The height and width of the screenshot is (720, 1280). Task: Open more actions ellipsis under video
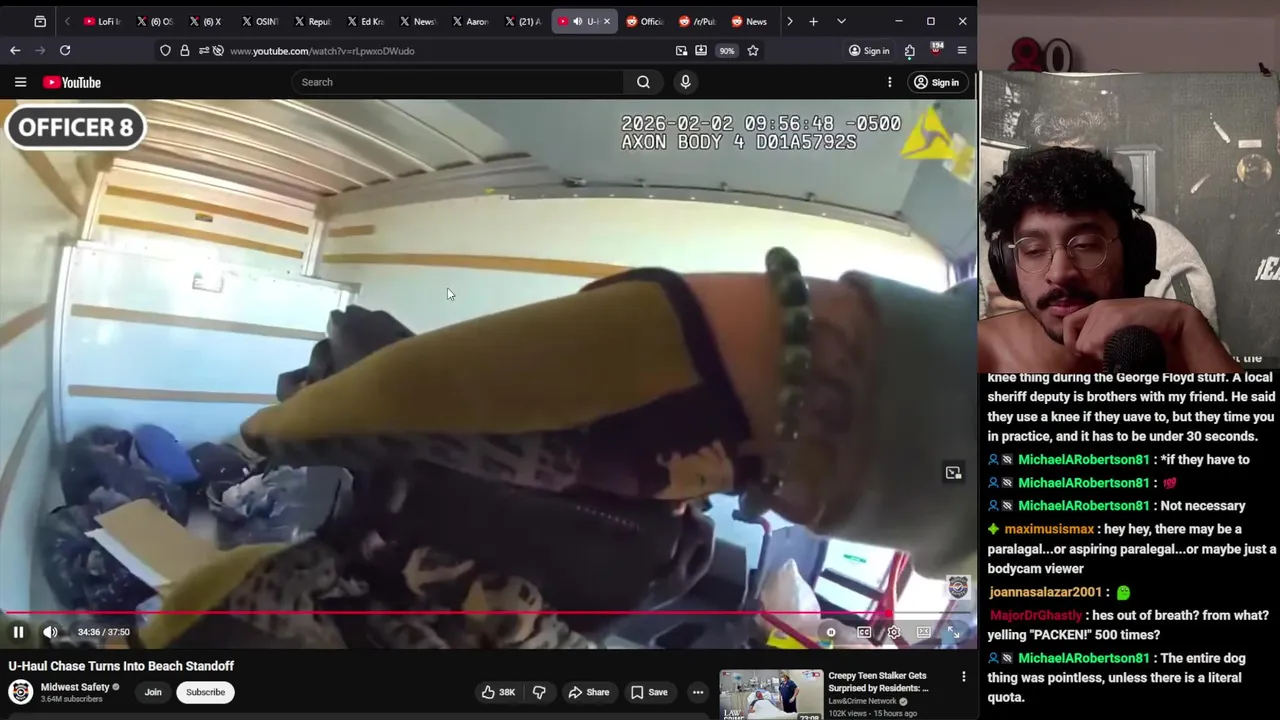tap(698, 692)
